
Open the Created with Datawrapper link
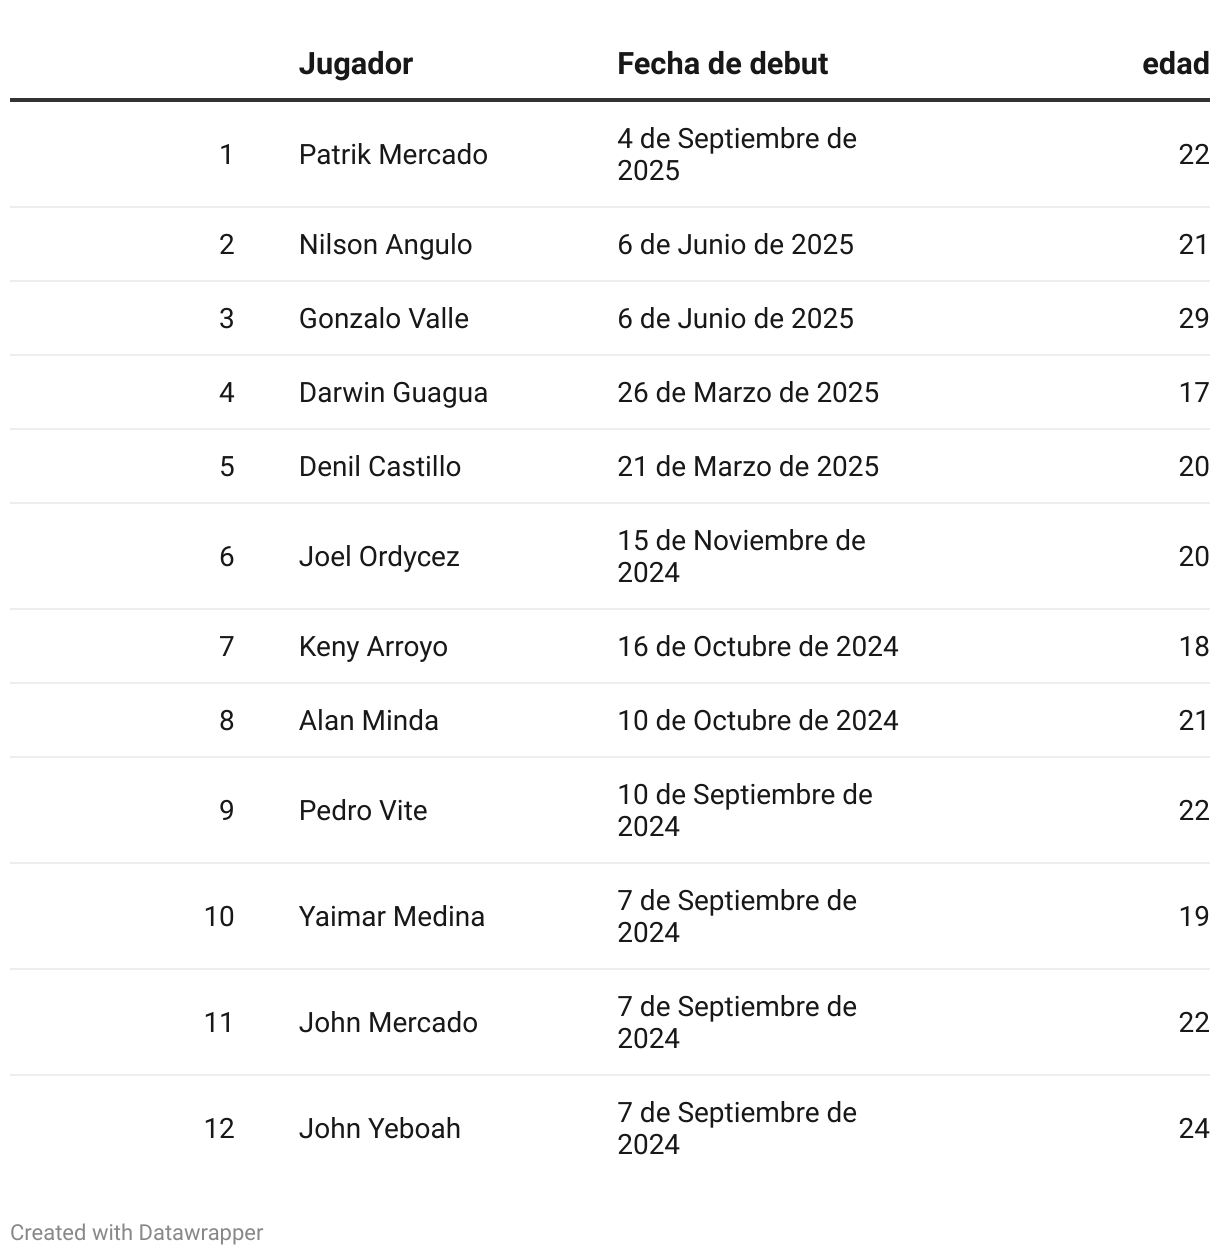[x=137, y=1232]
